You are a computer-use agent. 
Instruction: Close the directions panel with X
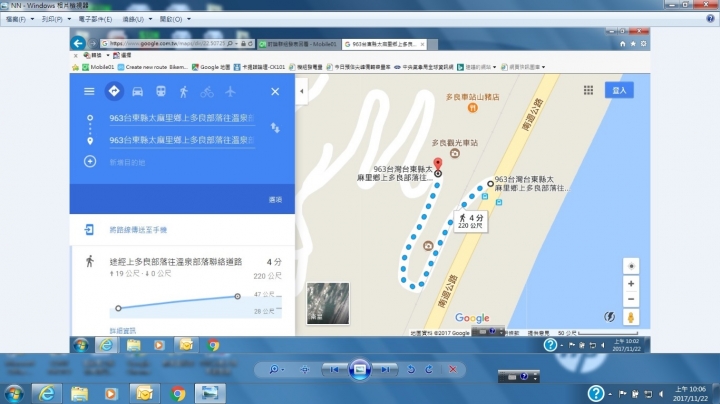click(x=275, y=91)
